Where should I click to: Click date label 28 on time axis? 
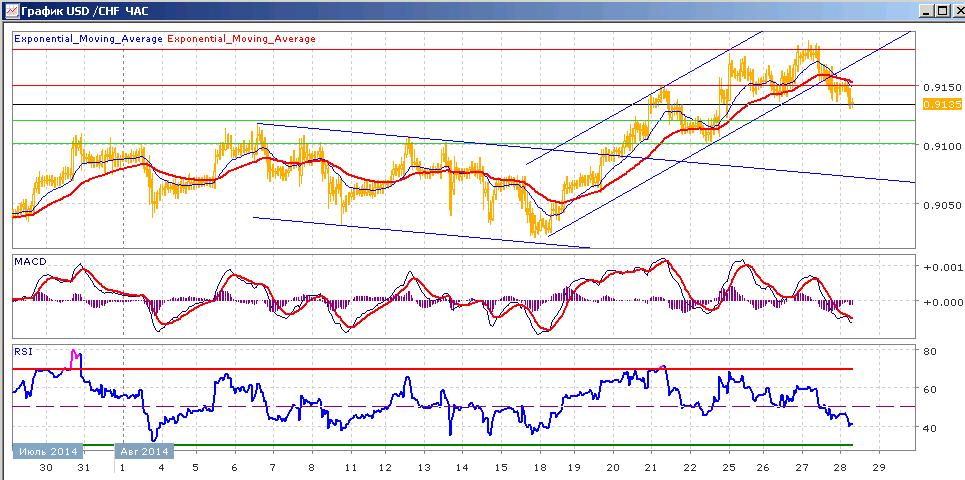(842, 468)
